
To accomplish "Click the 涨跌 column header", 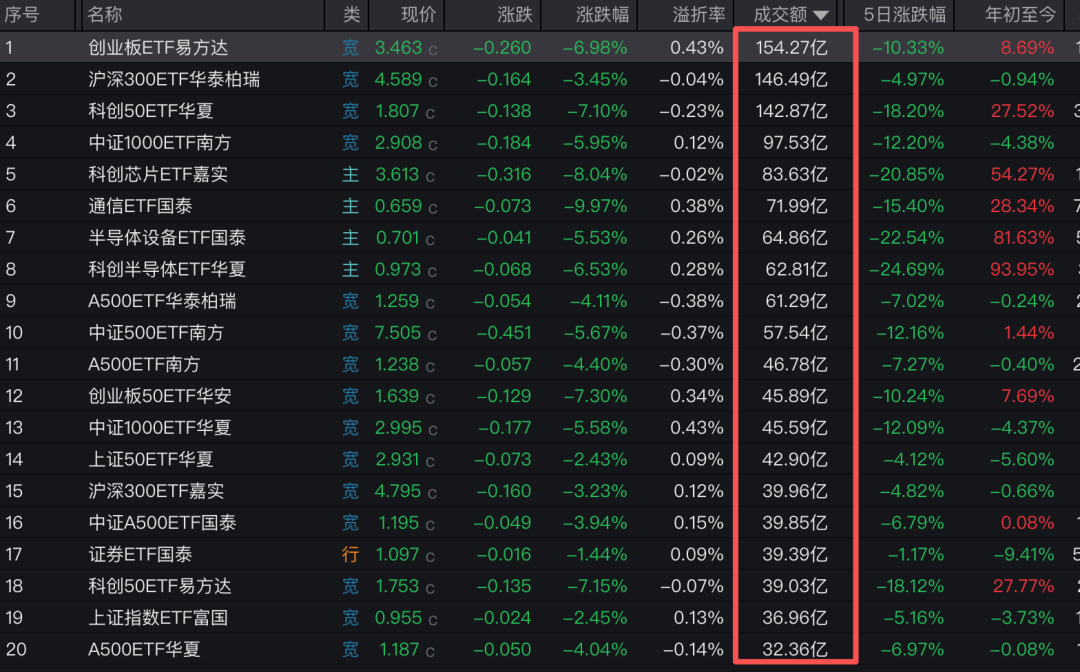I will 515,14.
